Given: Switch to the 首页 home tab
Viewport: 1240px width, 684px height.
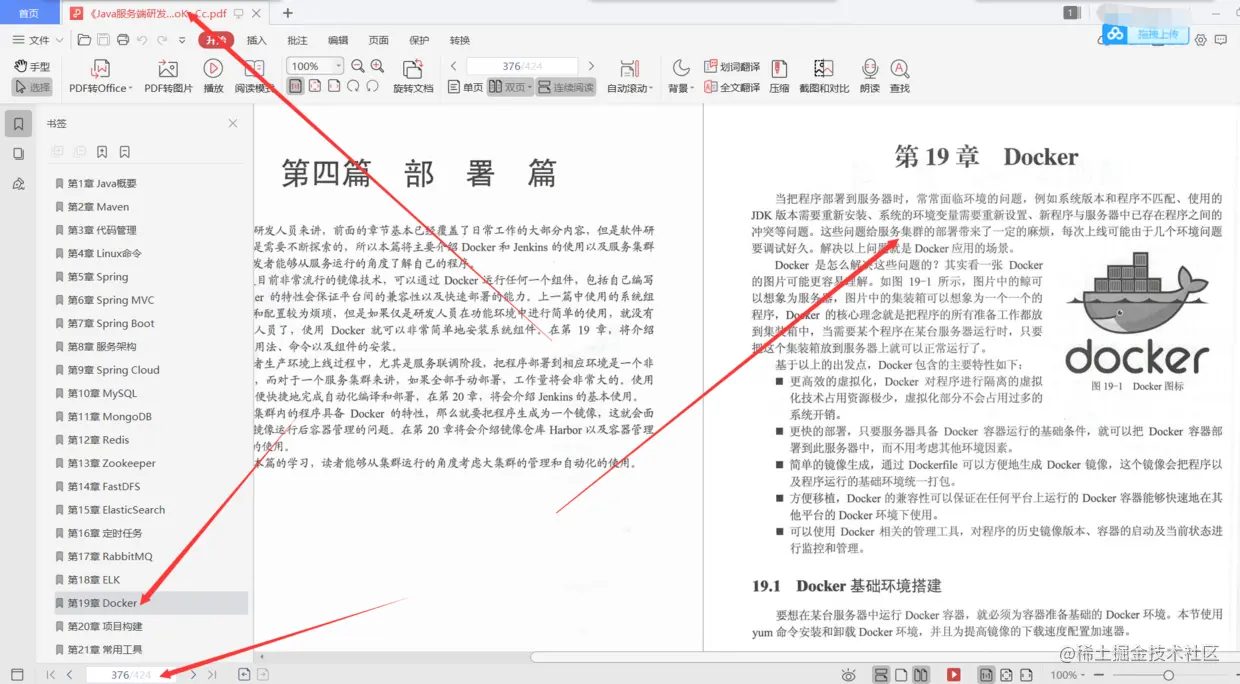Looking at the screenshot, I should (30, 13).
